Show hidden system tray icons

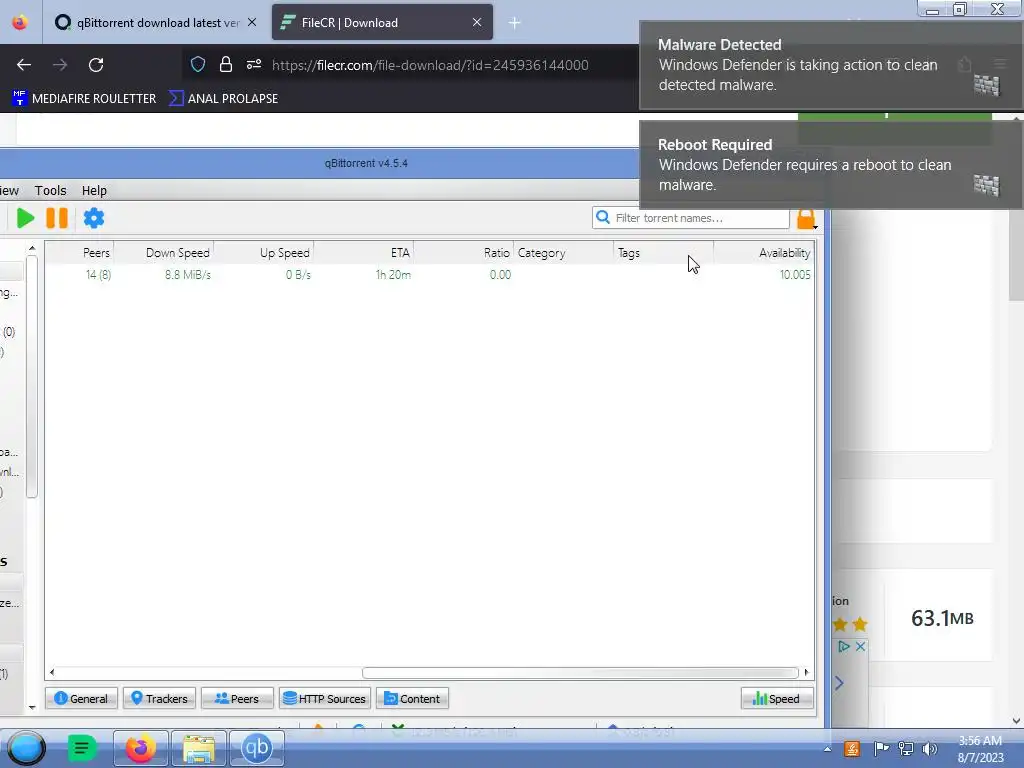pyautogui.click(x=827, y=749)
